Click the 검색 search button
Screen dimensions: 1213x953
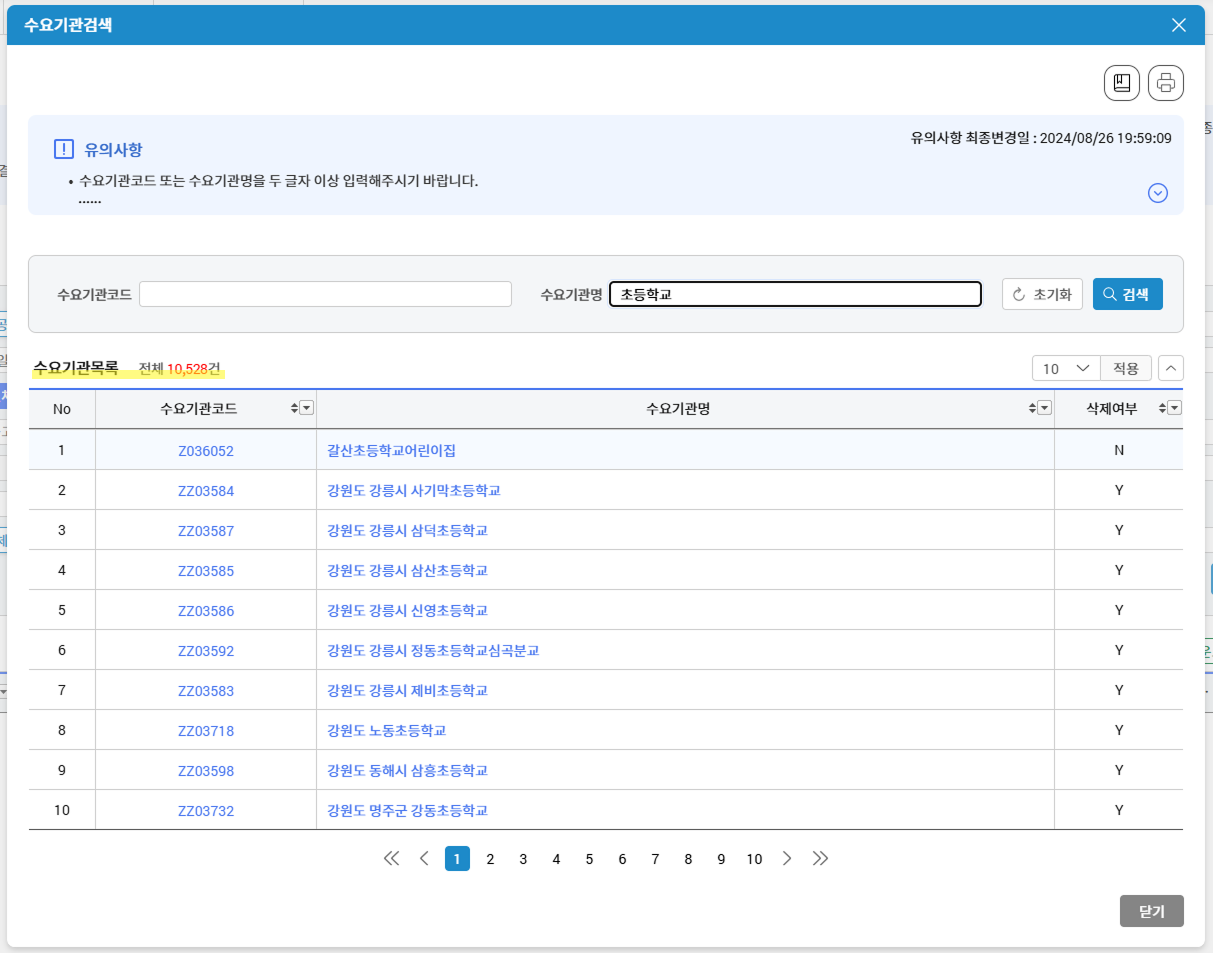(1127, 294)
